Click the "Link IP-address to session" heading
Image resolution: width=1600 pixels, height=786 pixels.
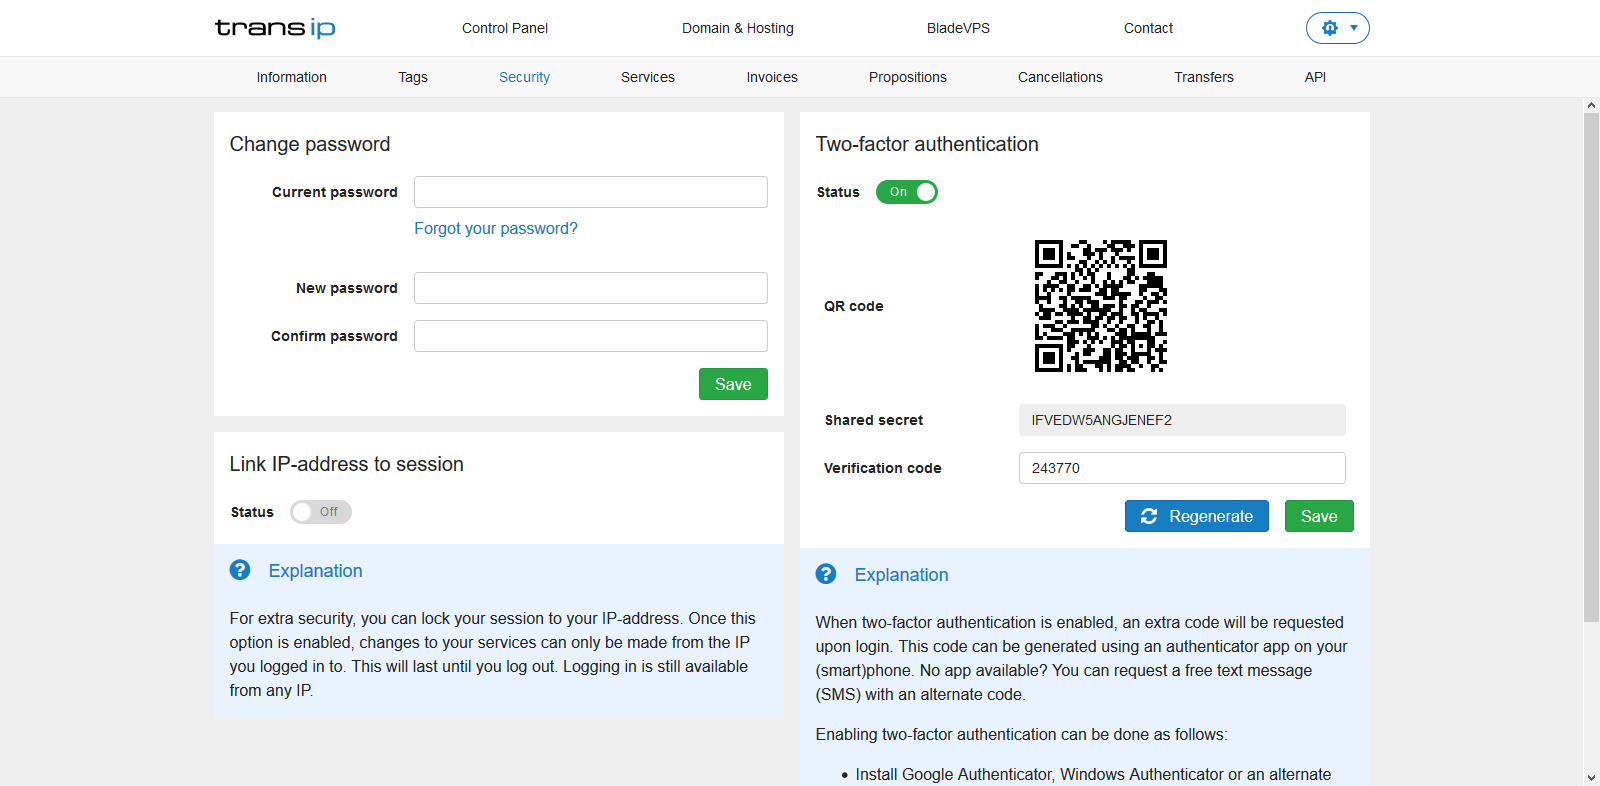346,464
